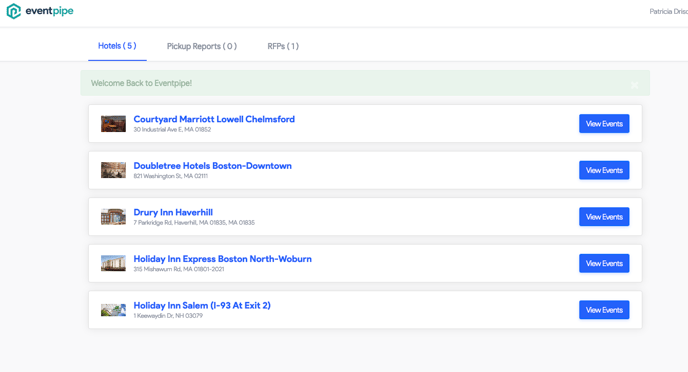
Task: Select address 1 Keewaydin Dr, NH 03079
Action: click(x=168, y=315)
